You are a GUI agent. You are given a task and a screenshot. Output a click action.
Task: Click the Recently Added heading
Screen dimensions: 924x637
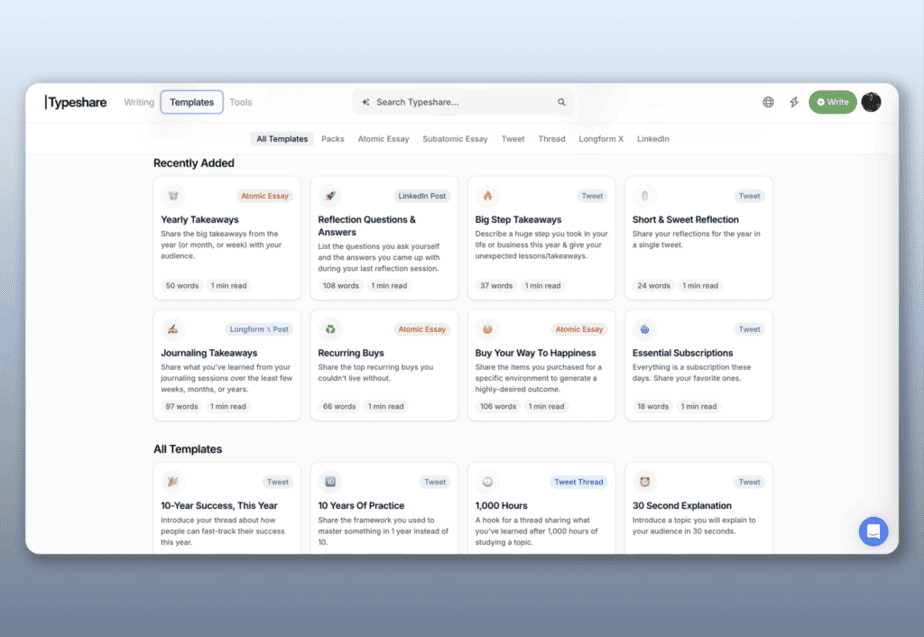coord(194,163)
